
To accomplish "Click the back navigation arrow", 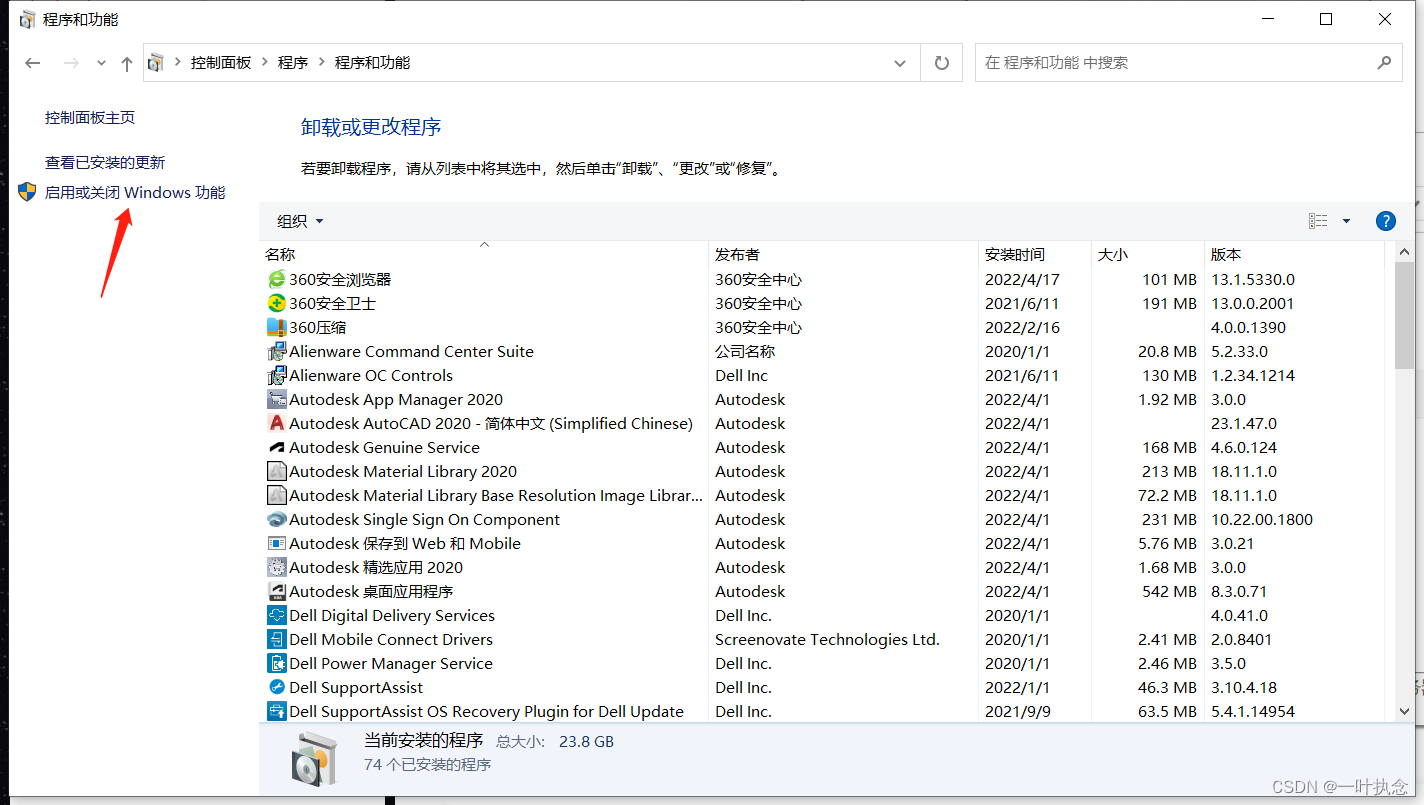I will pyautogui.click(x=33, y=63).
